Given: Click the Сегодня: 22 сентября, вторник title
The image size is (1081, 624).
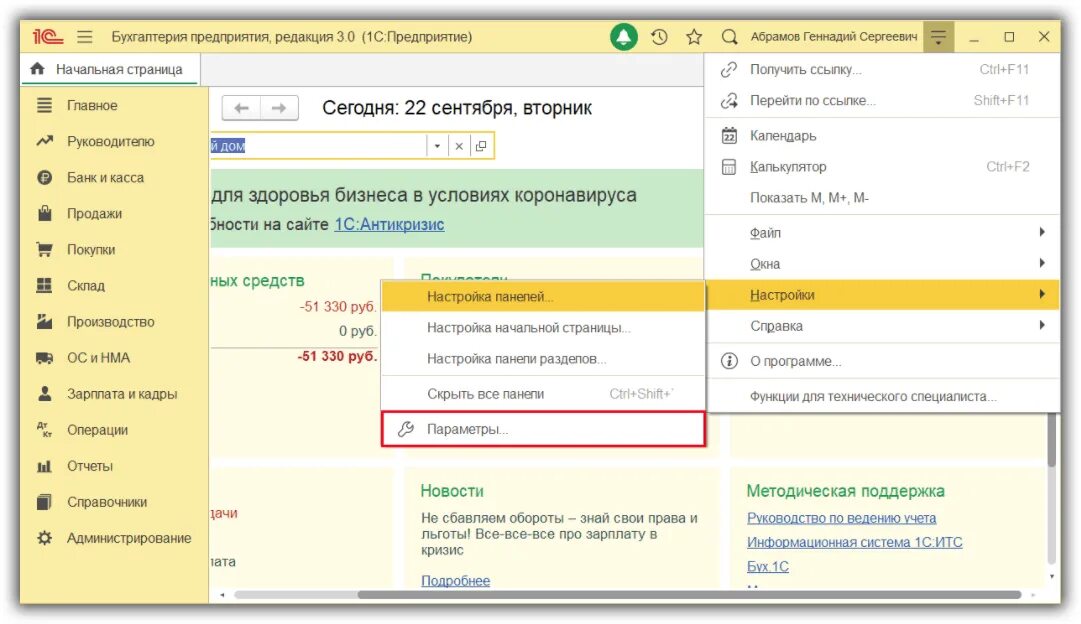Looking at the screenshot, I should click(x=457, y=108).
